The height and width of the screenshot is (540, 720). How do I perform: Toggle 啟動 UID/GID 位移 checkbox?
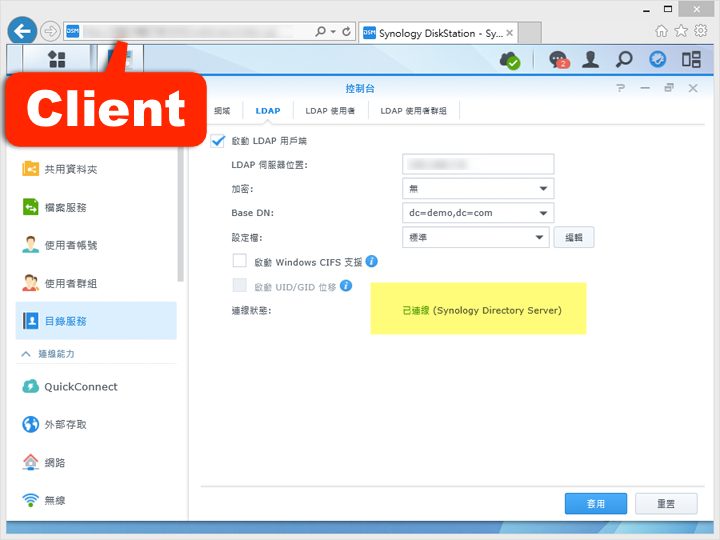click(240, 285)
